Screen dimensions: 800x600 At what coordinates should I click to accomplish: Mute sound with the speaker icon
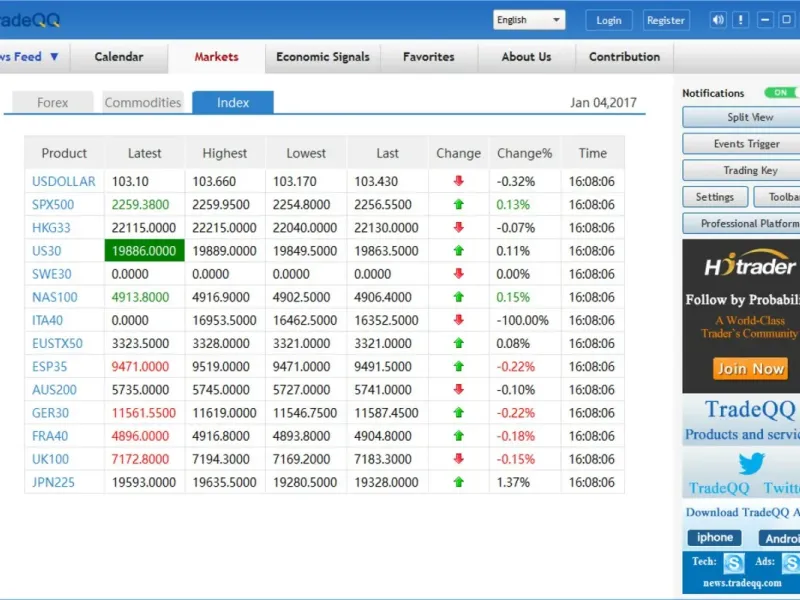[x=718, y=20]
